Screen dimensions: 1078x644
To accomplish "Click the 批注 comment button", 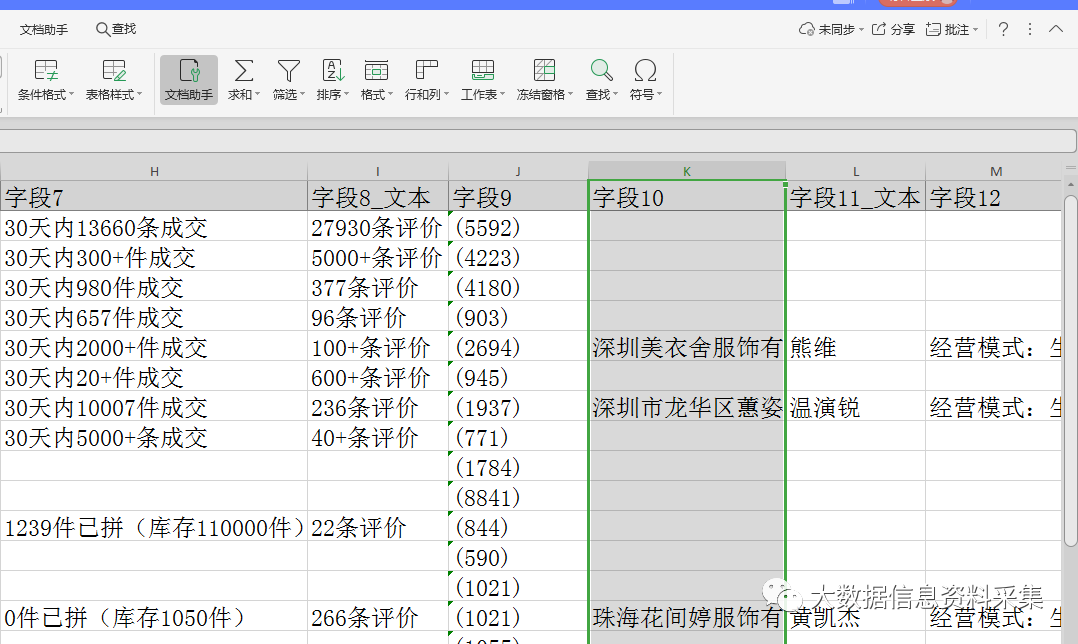I will pyautogui.click(x=952, y=29).
